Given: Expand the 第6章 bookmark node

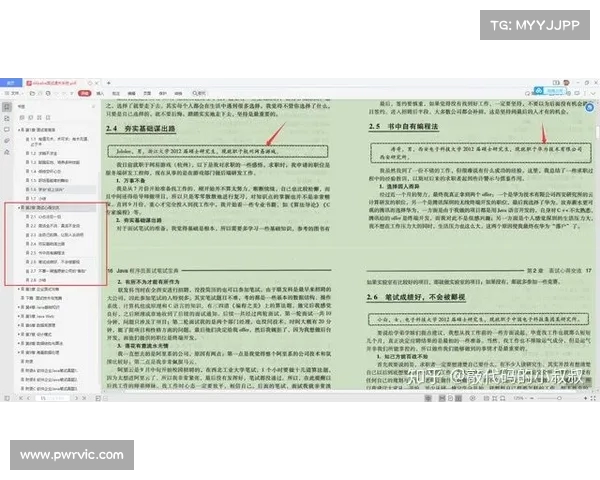Looking at the screenshot, I should (x=19, y=325).
